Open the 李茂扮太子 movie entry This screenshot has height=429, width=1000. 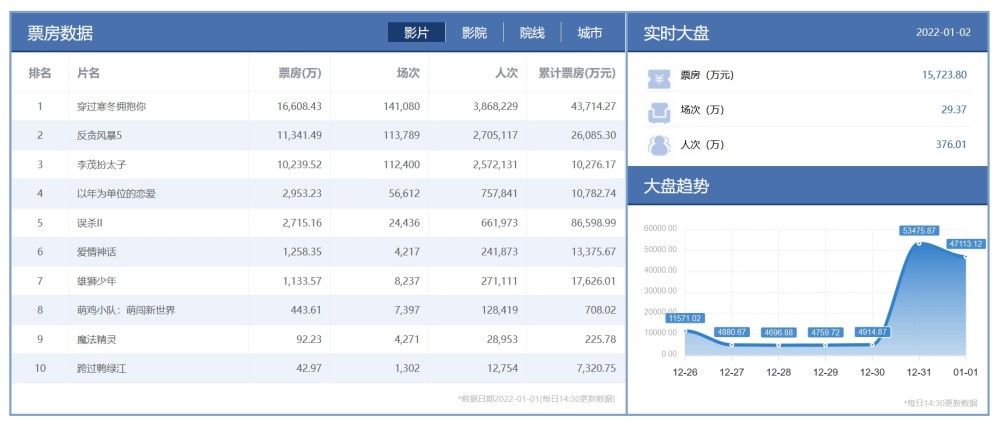102,164
